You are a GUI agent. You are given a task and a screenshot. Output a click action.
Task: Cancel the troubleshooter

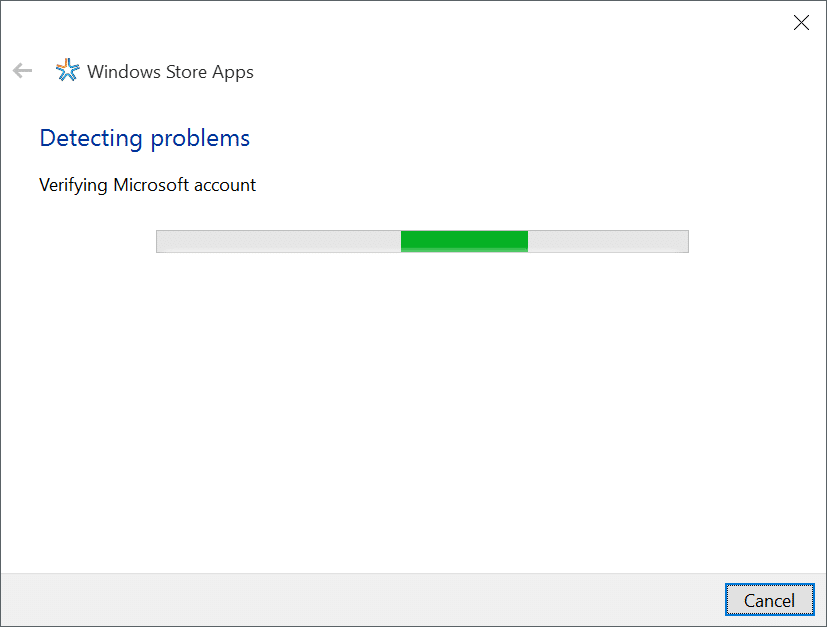pos(770,600)
